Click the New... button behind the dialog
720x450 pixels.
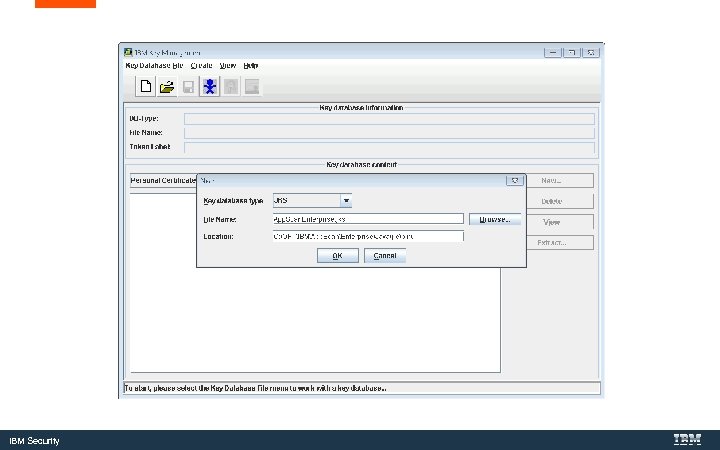point(560,180)
